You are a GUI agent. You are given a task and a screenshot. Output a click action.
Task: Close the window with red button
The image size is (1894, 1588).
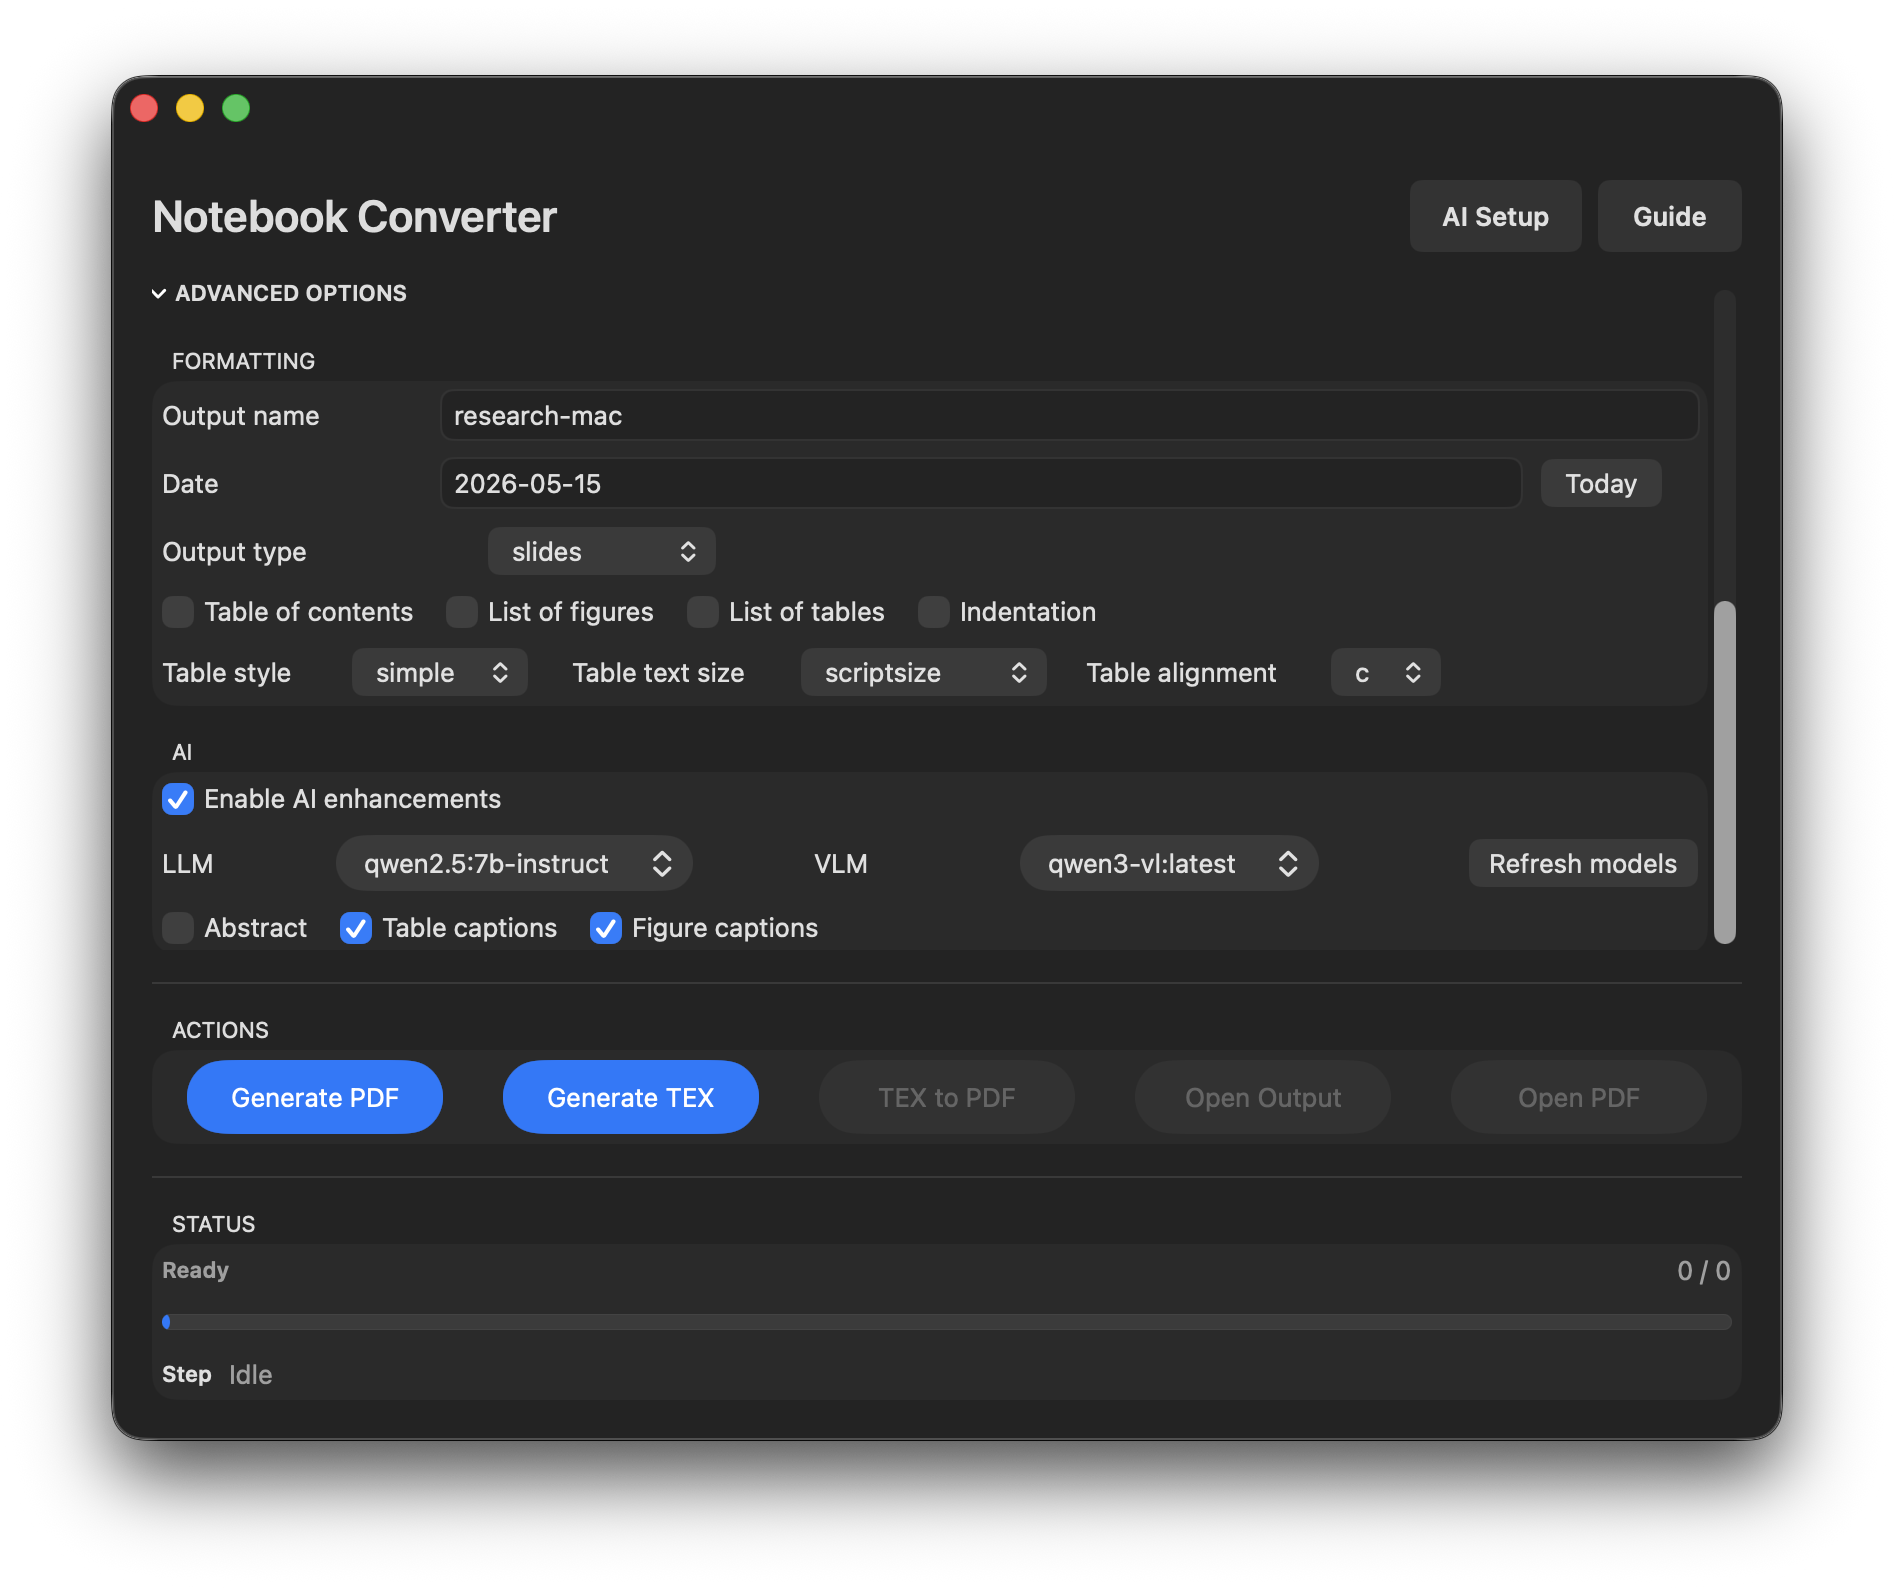(x=144, y=108)
